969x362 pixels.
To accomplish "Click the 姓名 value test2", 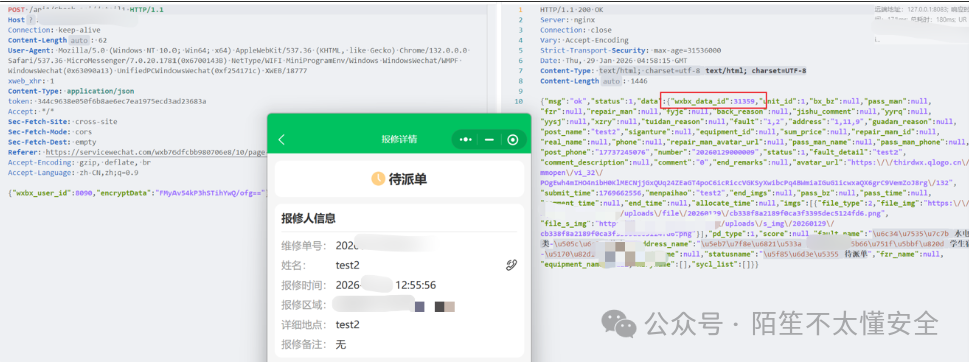I will 347,265.
